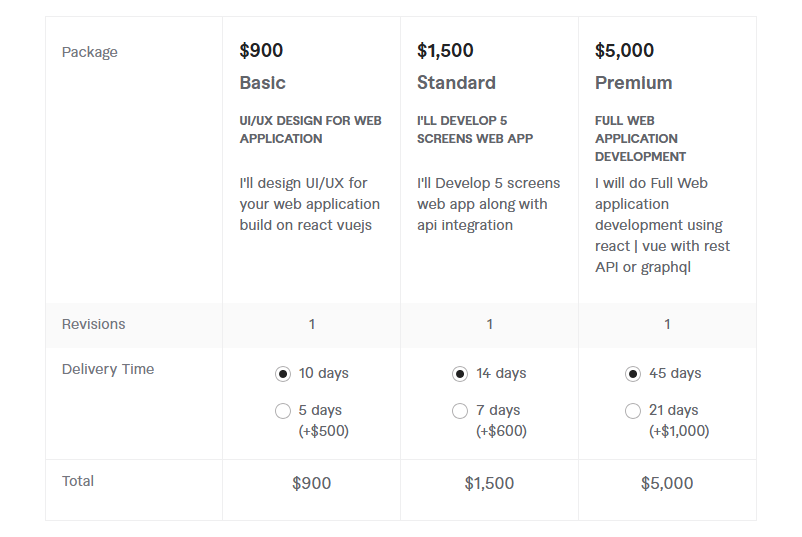Image resolution: width=802 pixels, height=537 pixels.
Task: Click the $900 Basic package price
Action: pyautogui.click(x=261, y=51)
